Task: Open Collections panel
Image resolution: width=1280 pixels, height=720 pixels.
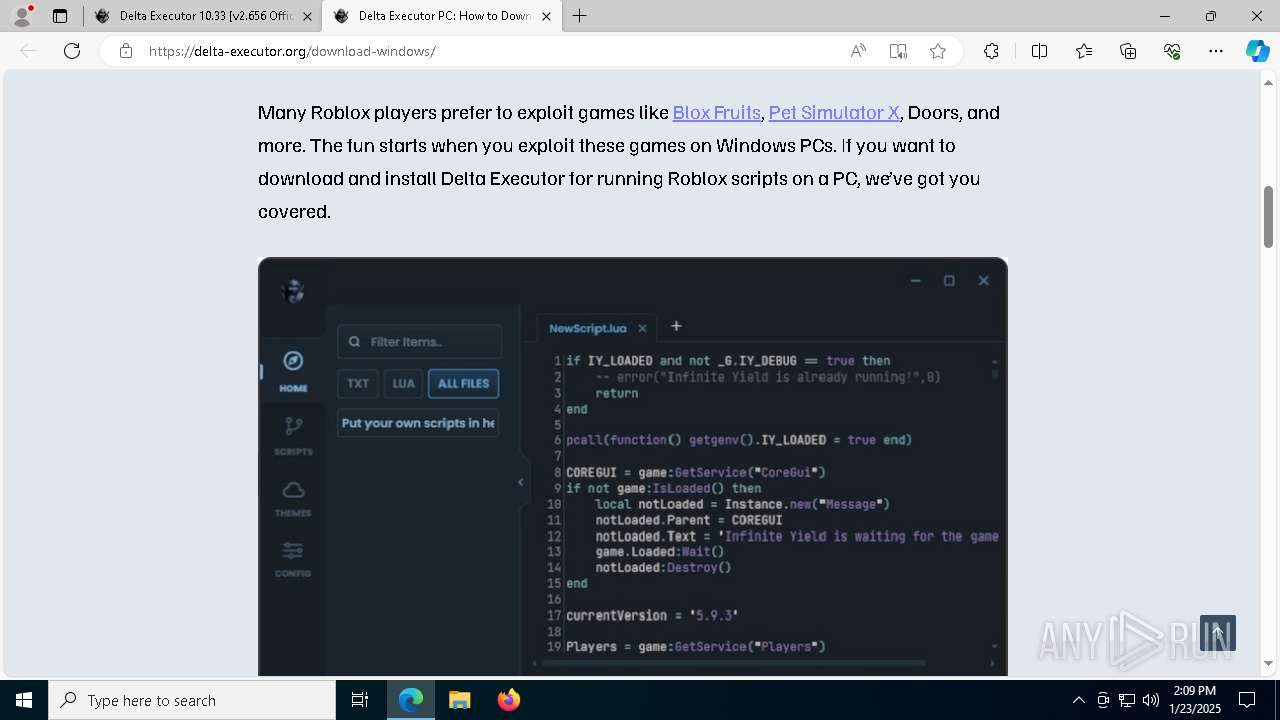Action: (x=1128, y=51)
